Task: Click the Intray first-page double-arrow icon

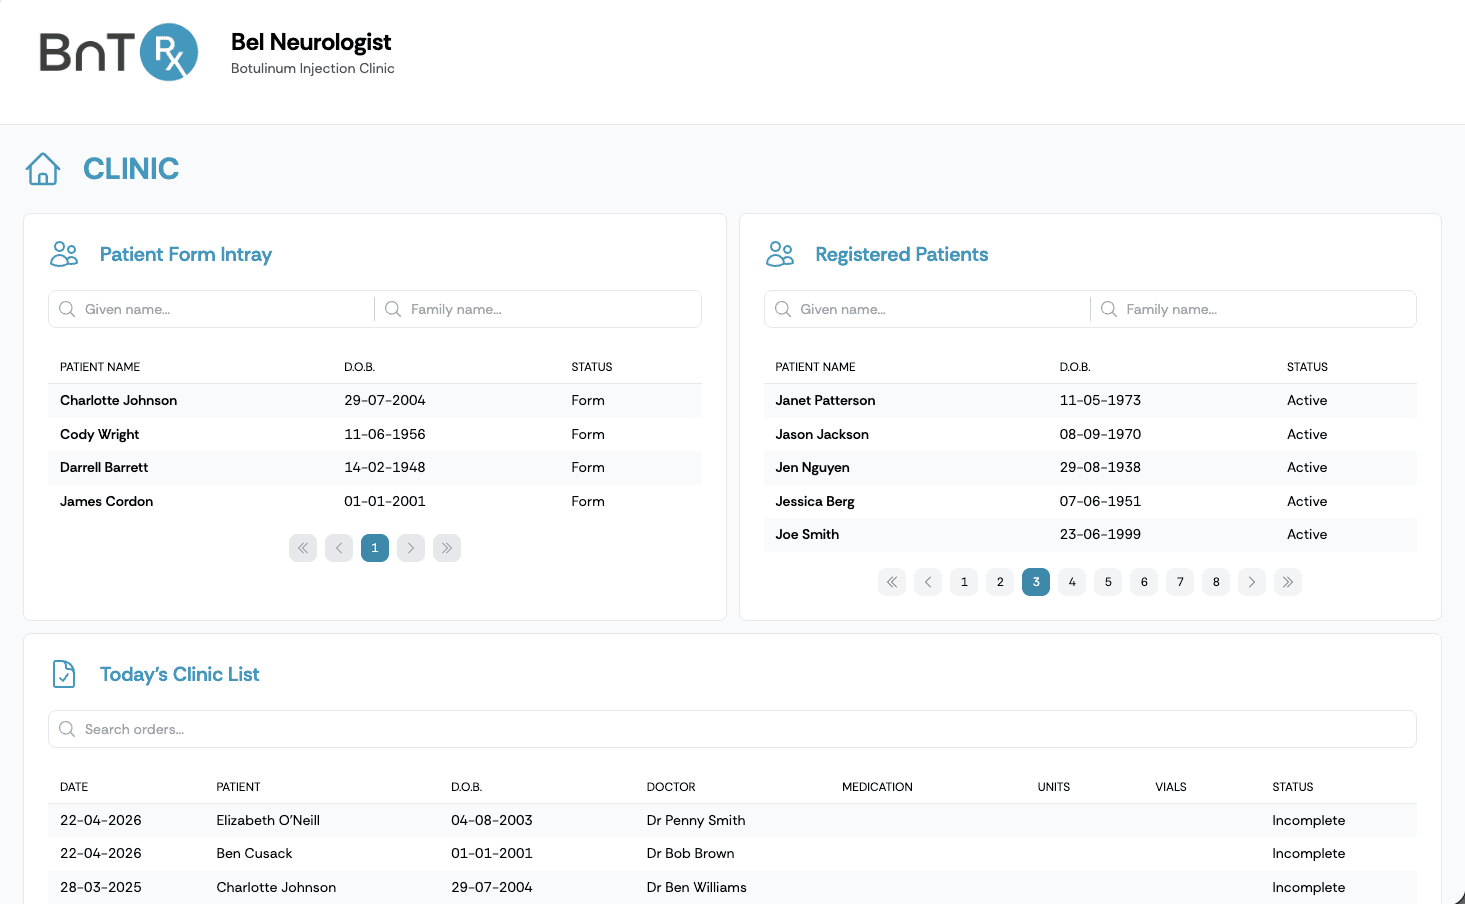Action: 303,548
